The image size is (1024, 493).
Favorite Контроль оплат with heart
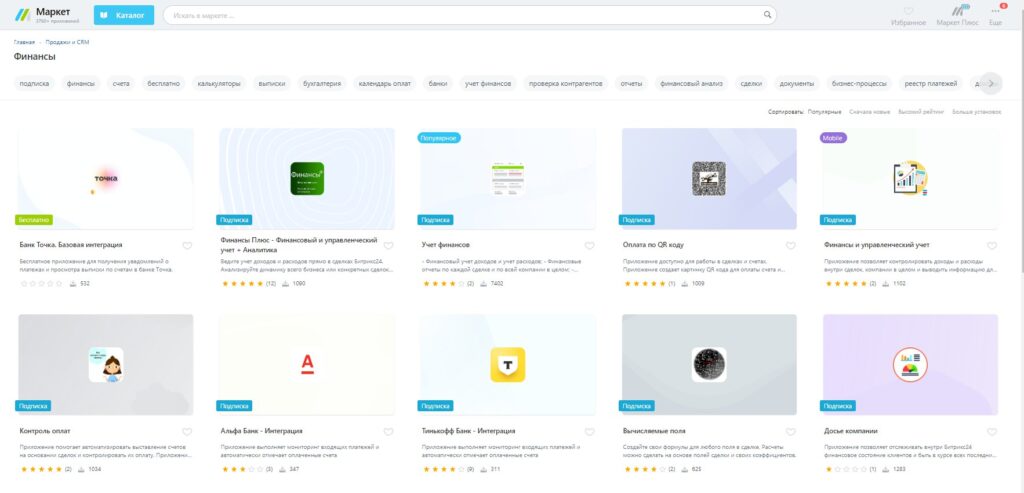tap(187, 432)
